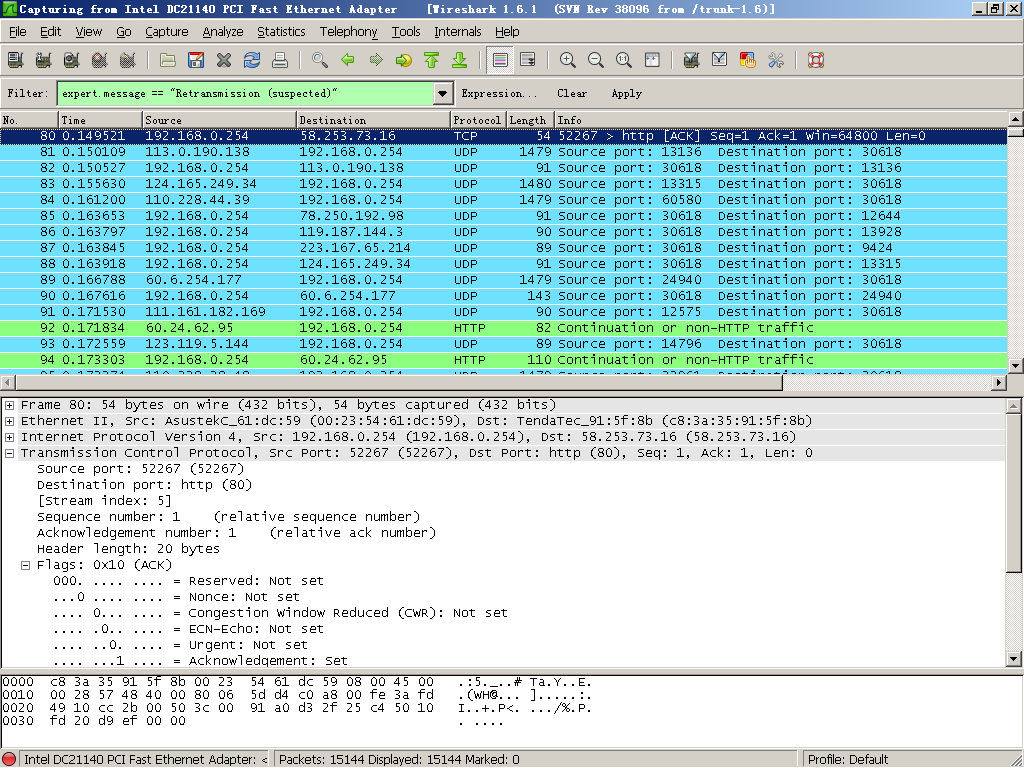Select the Acknowledgement: Set flag line
1024x768 pixels.
[200, 661]
